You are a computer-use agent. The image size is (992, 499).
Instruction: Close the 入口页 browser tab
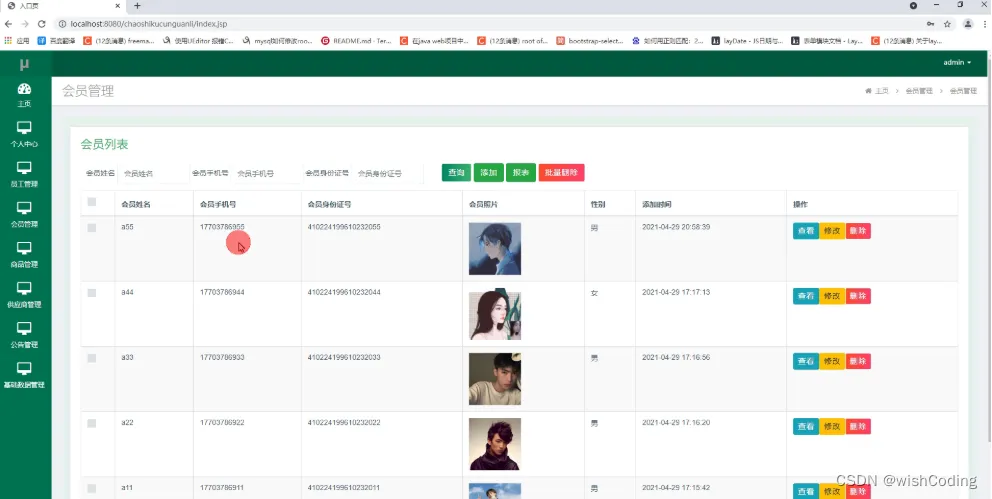118,6
